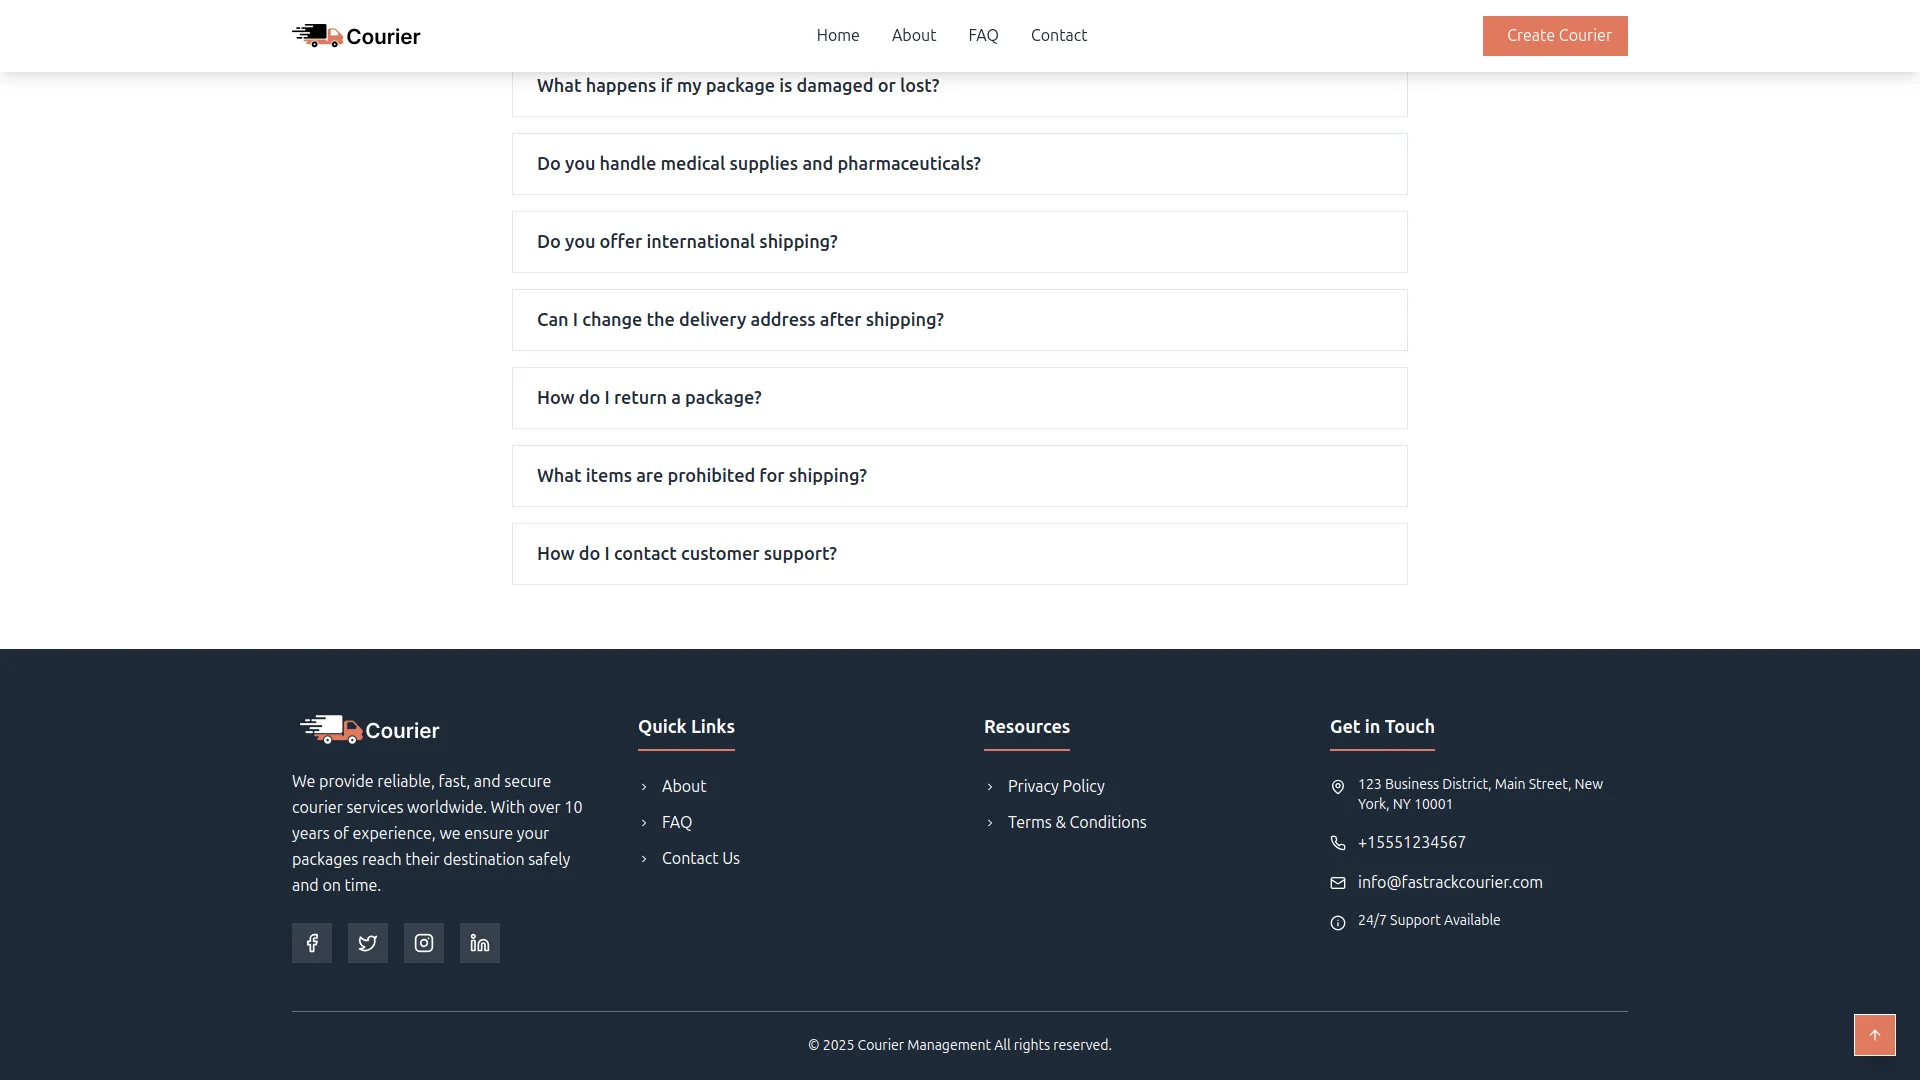Click the info@fastrackcourier.com email link
The height and width of the screenshot is (1080, 1920).
point(1450,882)
